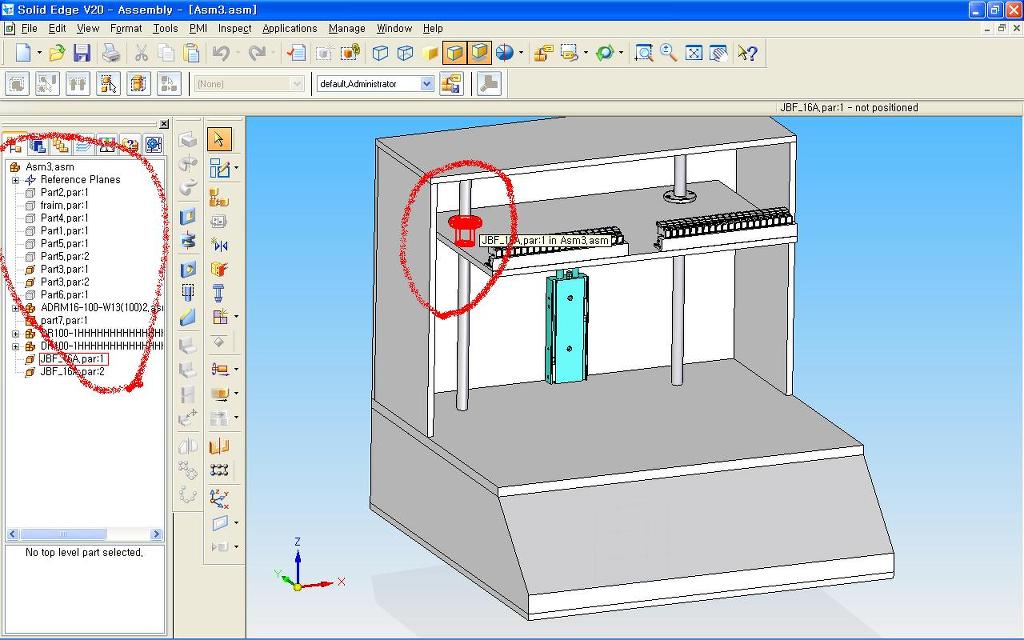
Task: Click the Fit view icon
Action: coord(694,53)
